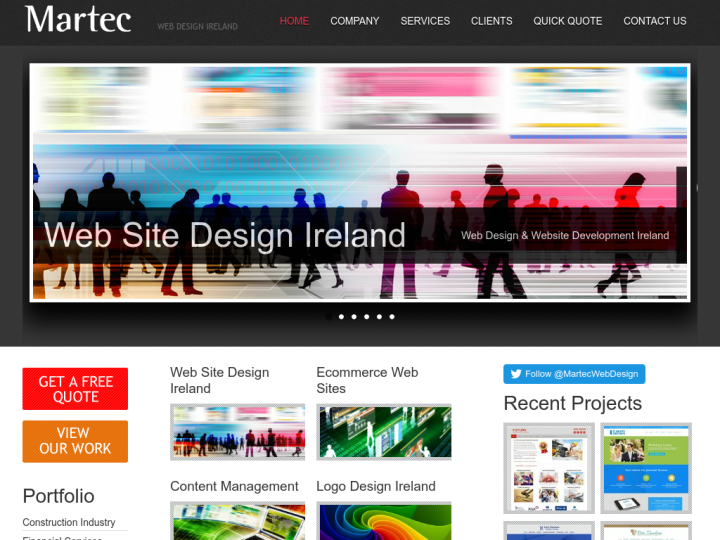Open the first Recent Projects thumbnail
The height and width of the screenshot is (540, 720).
point(548,468)
